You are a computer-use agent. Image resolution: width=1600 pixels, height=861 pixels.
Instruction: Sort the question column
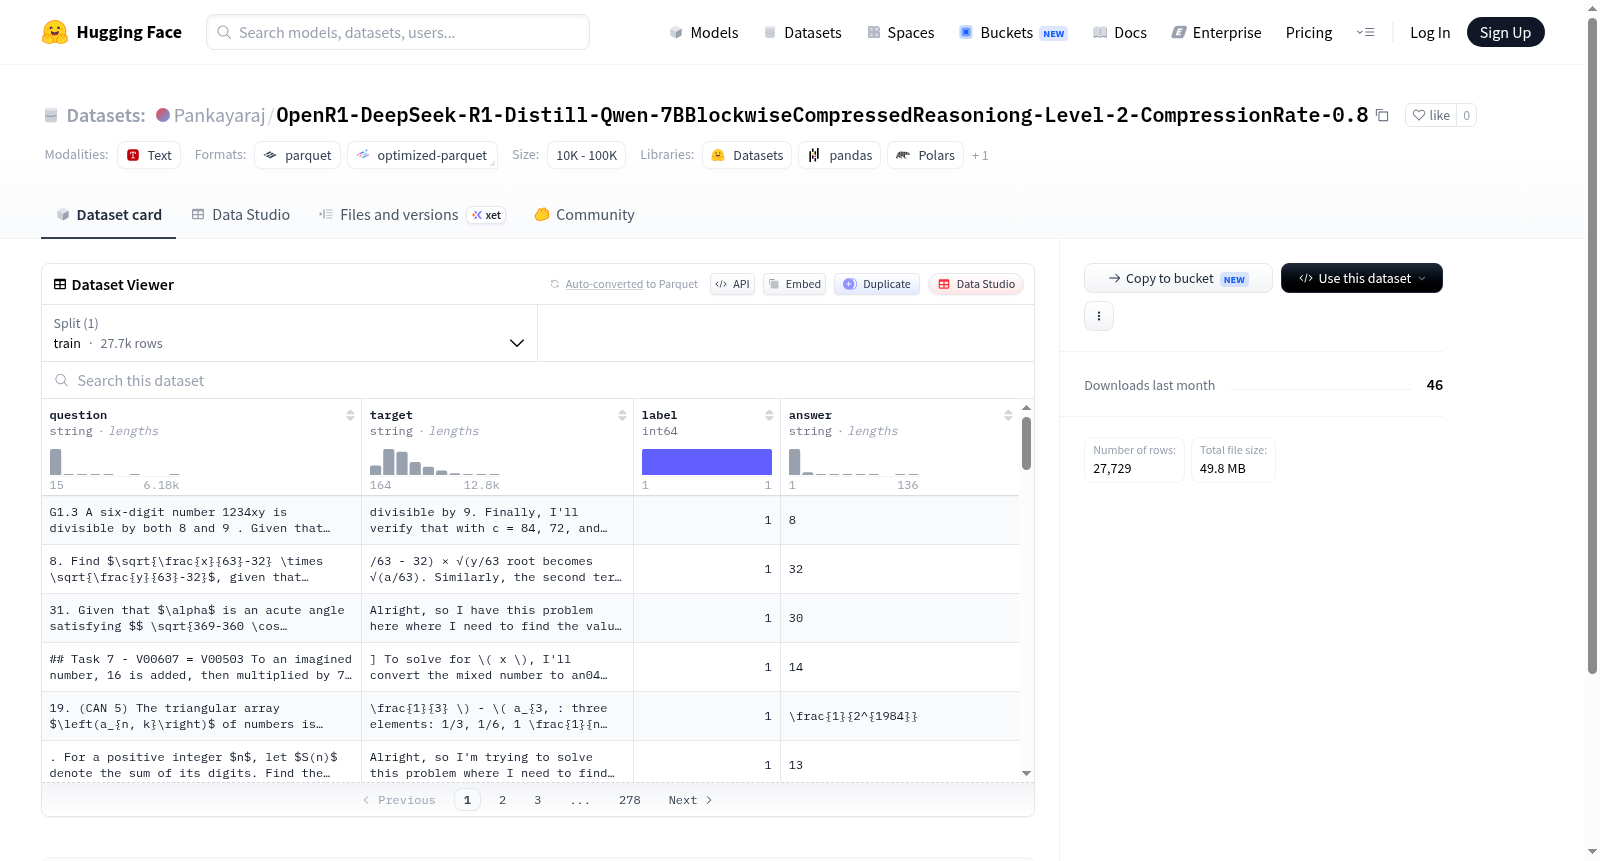pos(350,415)
